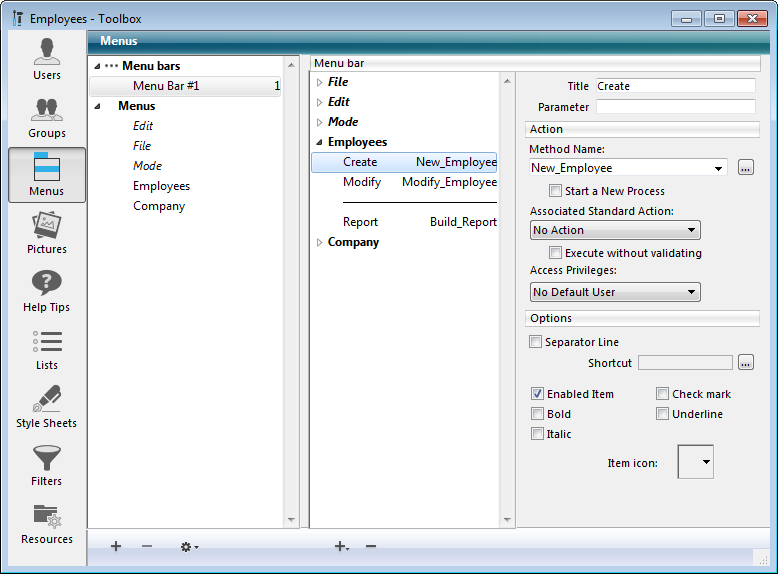Screen dimensions: 778x574
Task: Select the Pictures toolbox icon
Action: (47, 233)
